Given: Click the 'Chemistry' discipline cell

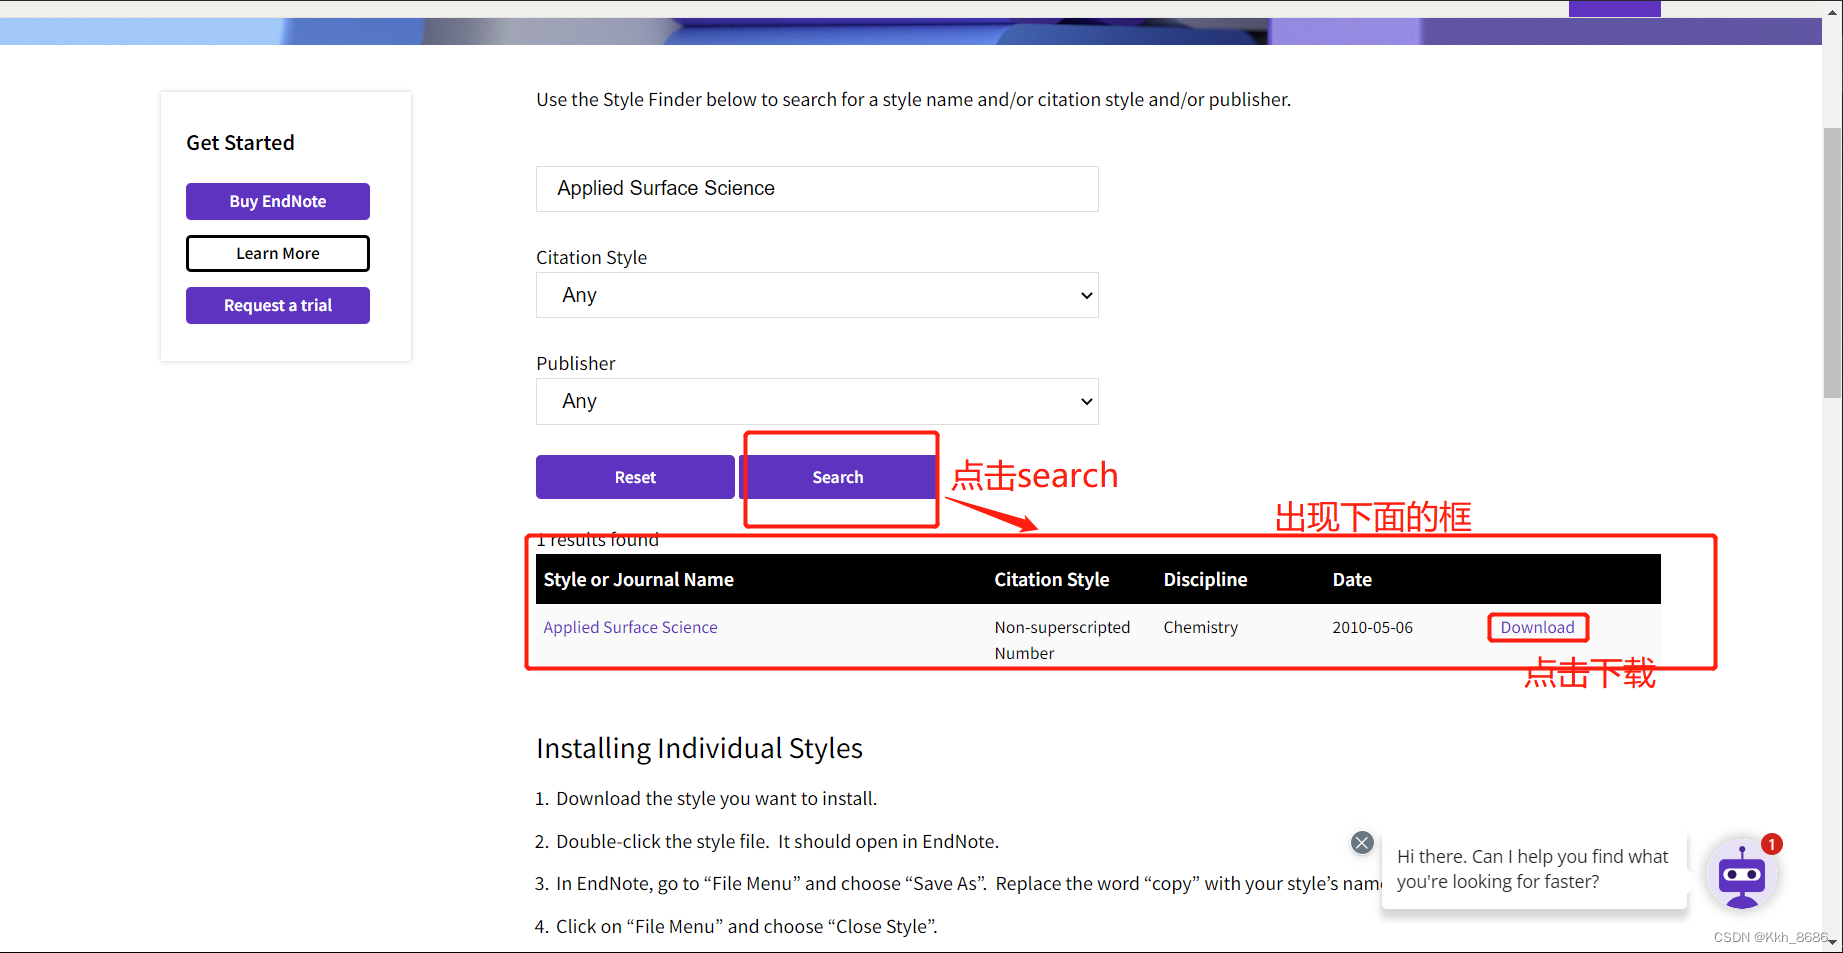Looking at the screenshot, I should click(x=1200, y=627).
